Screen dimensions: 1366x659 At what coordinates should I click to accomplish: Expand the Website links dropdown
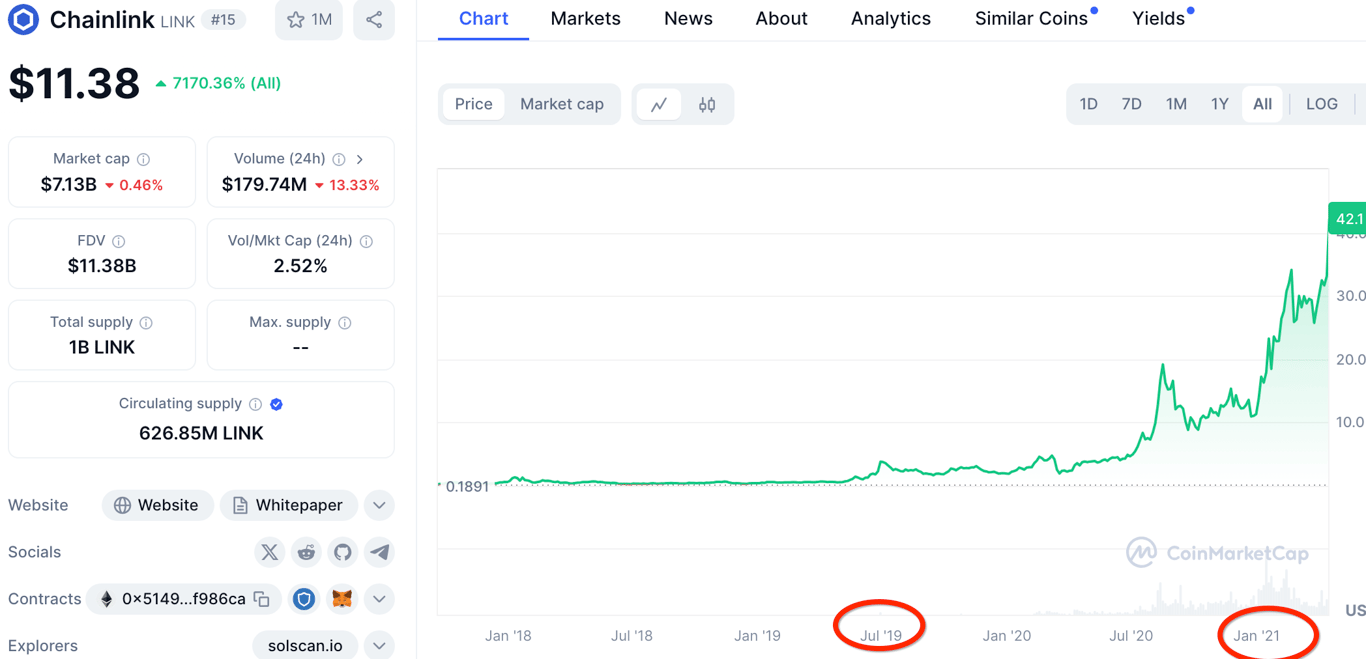click(x=379, y=505)
